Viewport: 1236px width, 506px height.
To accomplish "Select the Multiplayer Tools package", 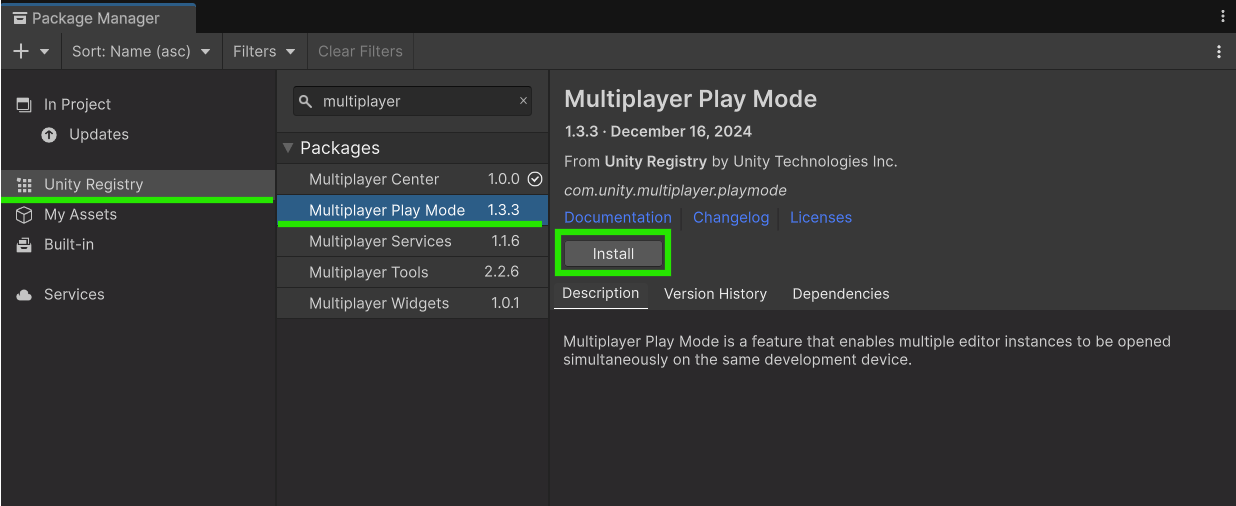I will pos(412,272).
